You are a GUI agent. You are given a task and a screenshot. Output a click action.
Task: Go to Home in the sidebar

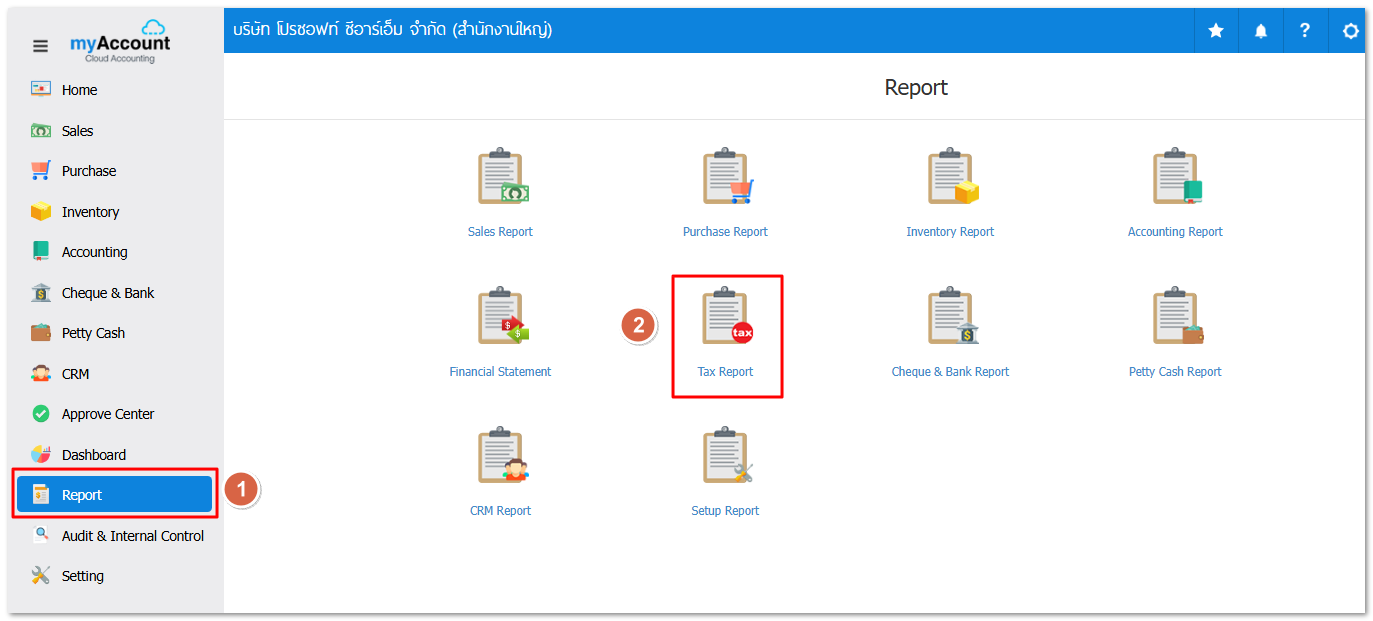pyautogui.click(x=79, y=90)
